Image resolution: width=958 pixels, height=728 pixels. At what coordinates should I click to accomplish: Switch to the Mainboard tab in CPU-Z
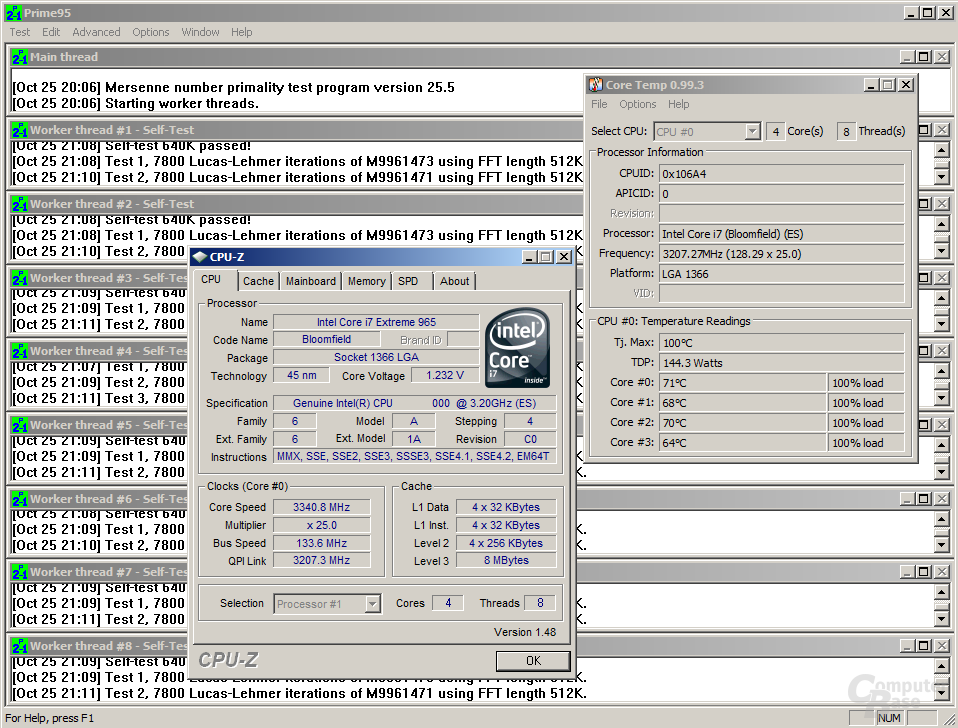[311, 281]
